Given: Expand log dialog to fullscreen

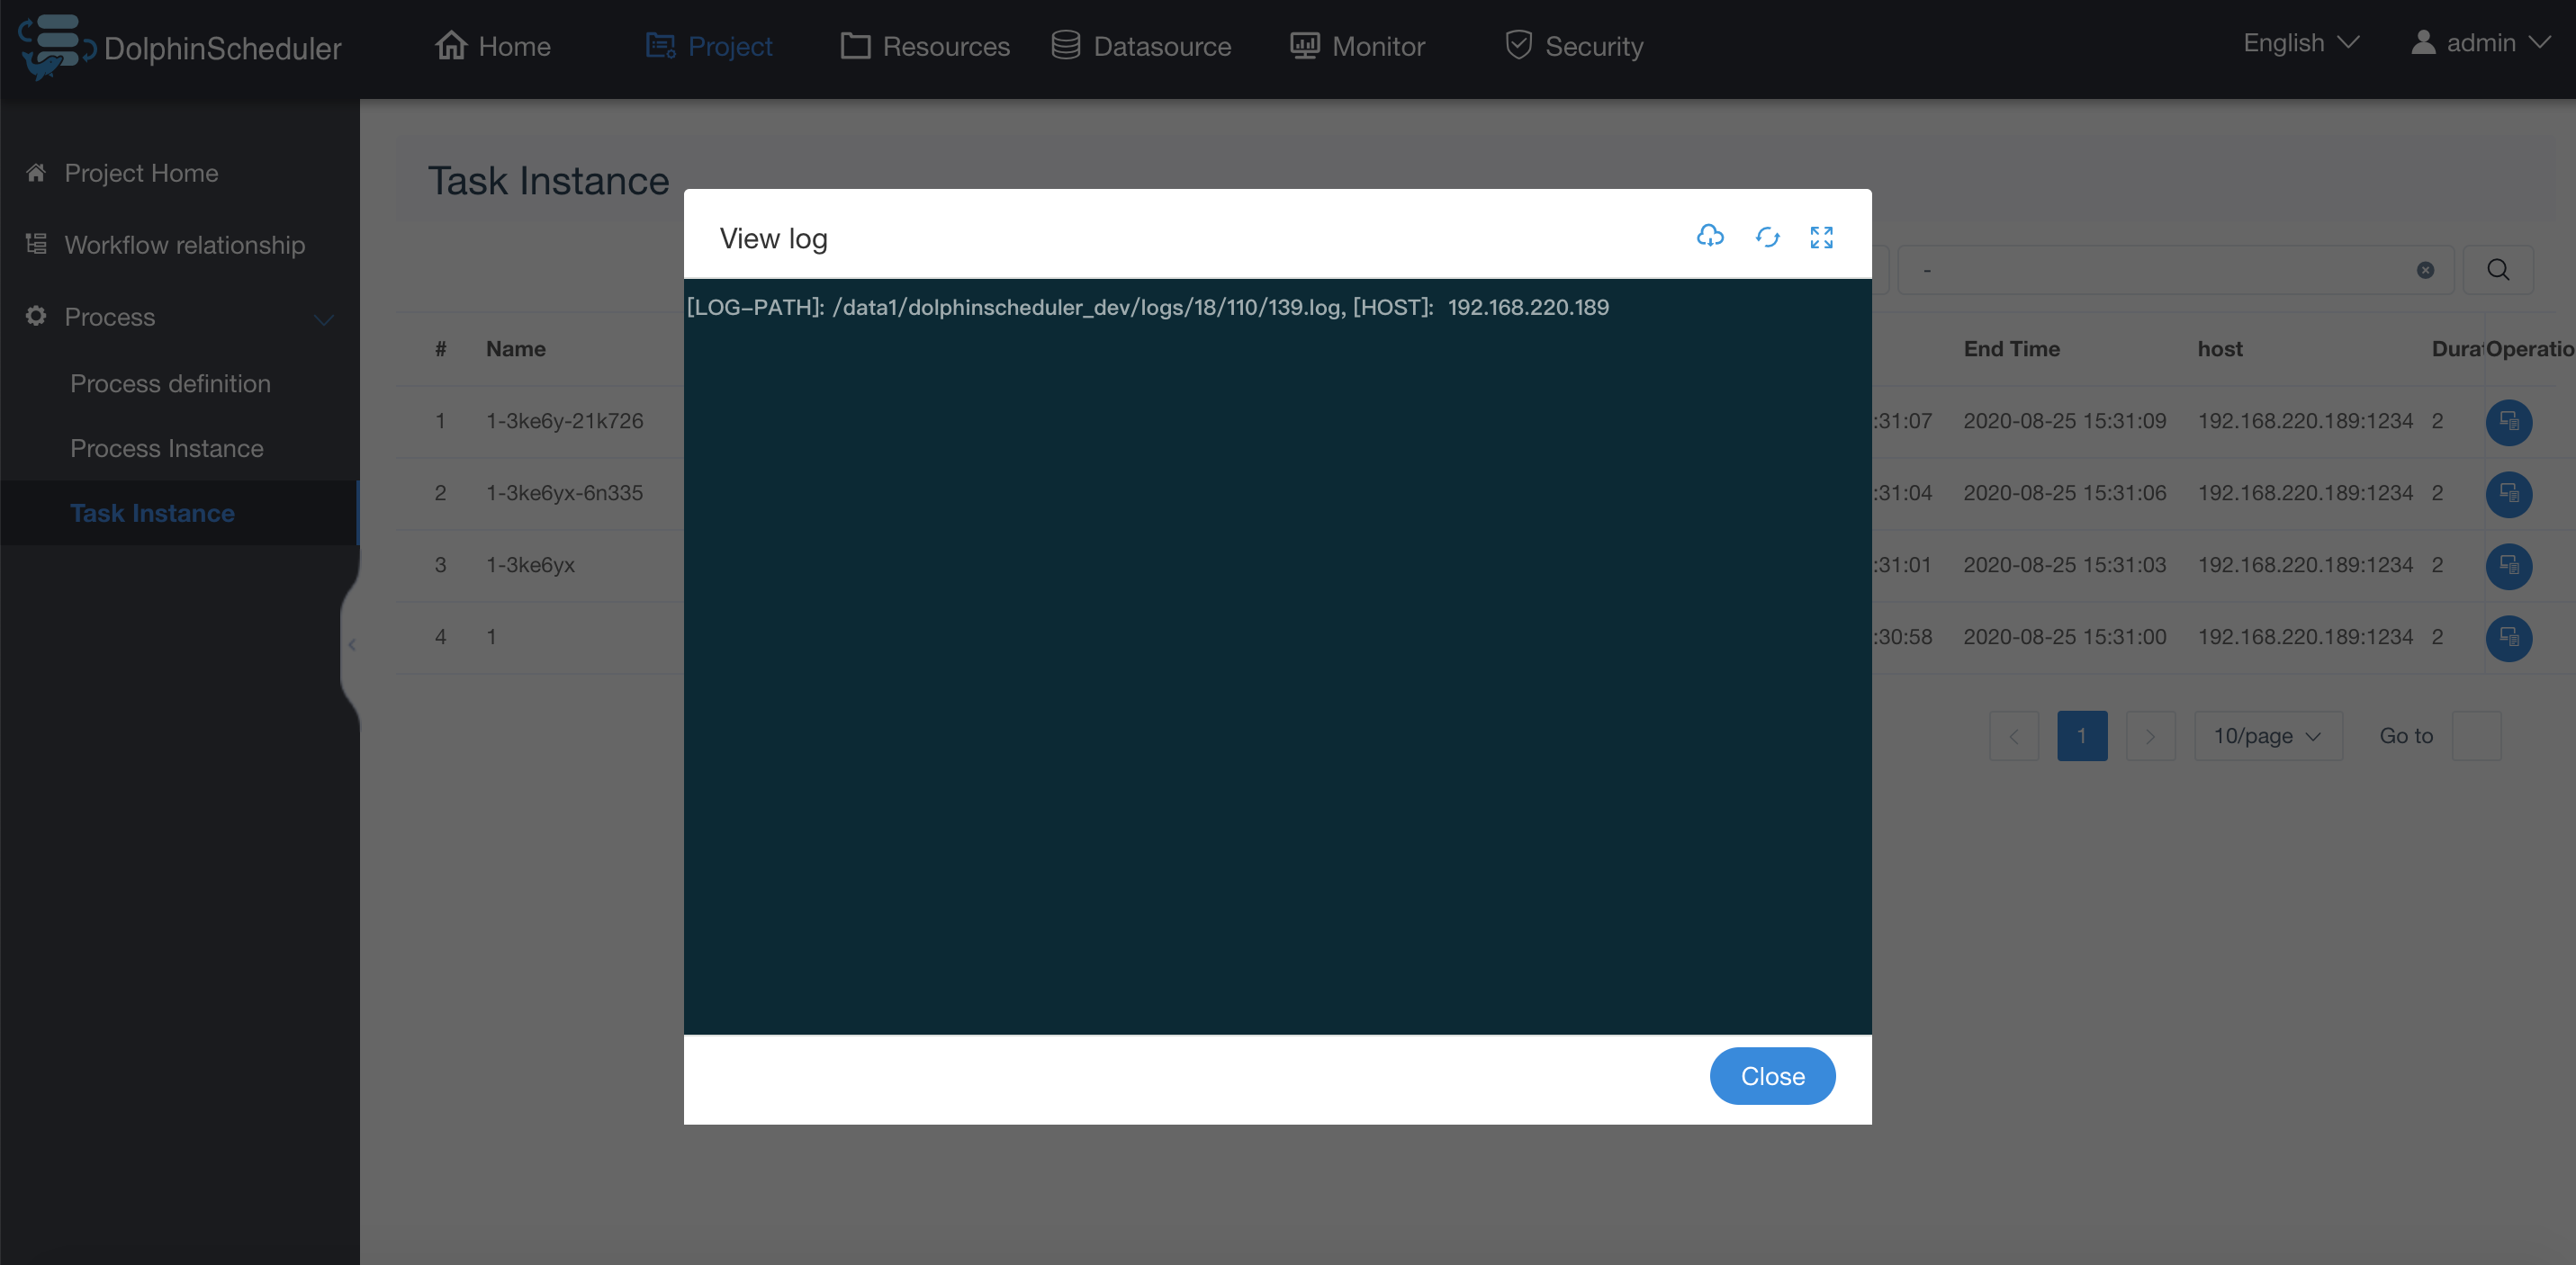Looking at the screenshot, I should click(x=1821, y=237).
